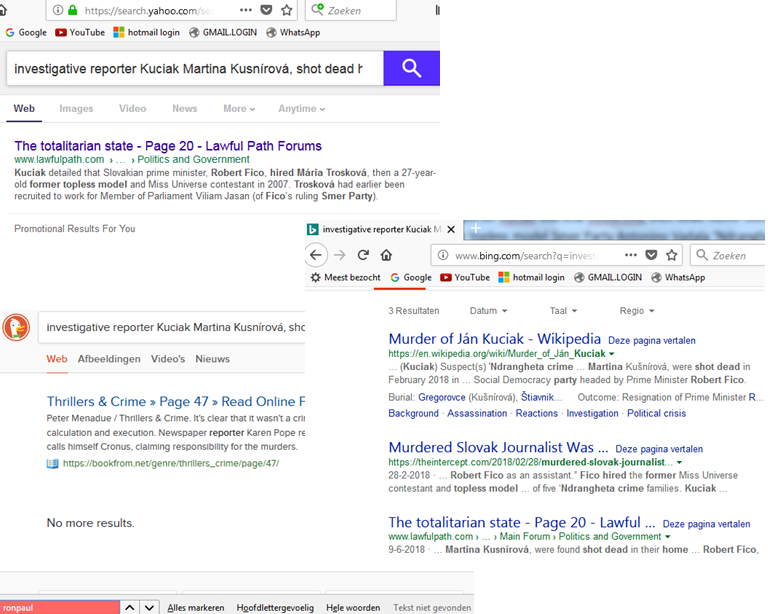Click the Bing address bar URL
The image size is (768, 614).
coord(526,256)
